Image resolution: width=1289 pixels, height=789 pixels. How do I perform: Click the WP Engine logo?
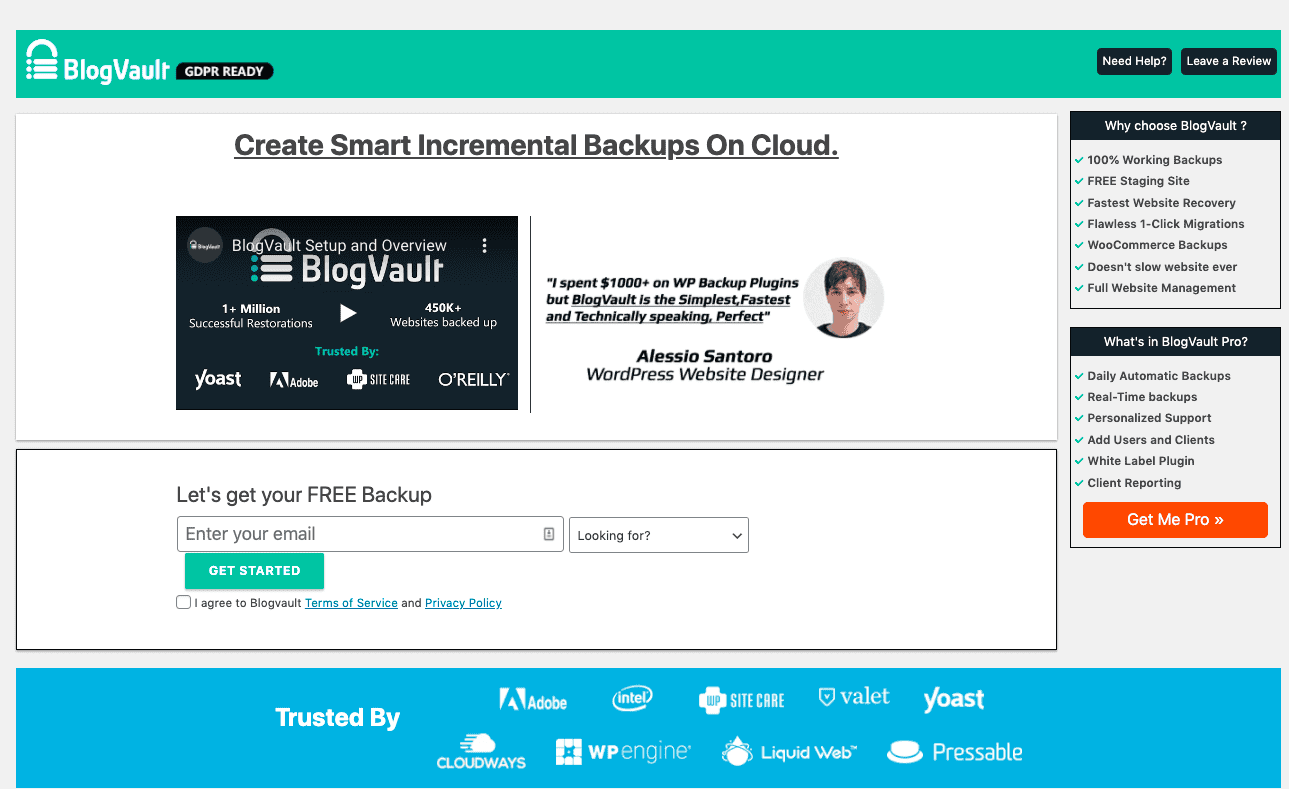click(x=623, y=752)
